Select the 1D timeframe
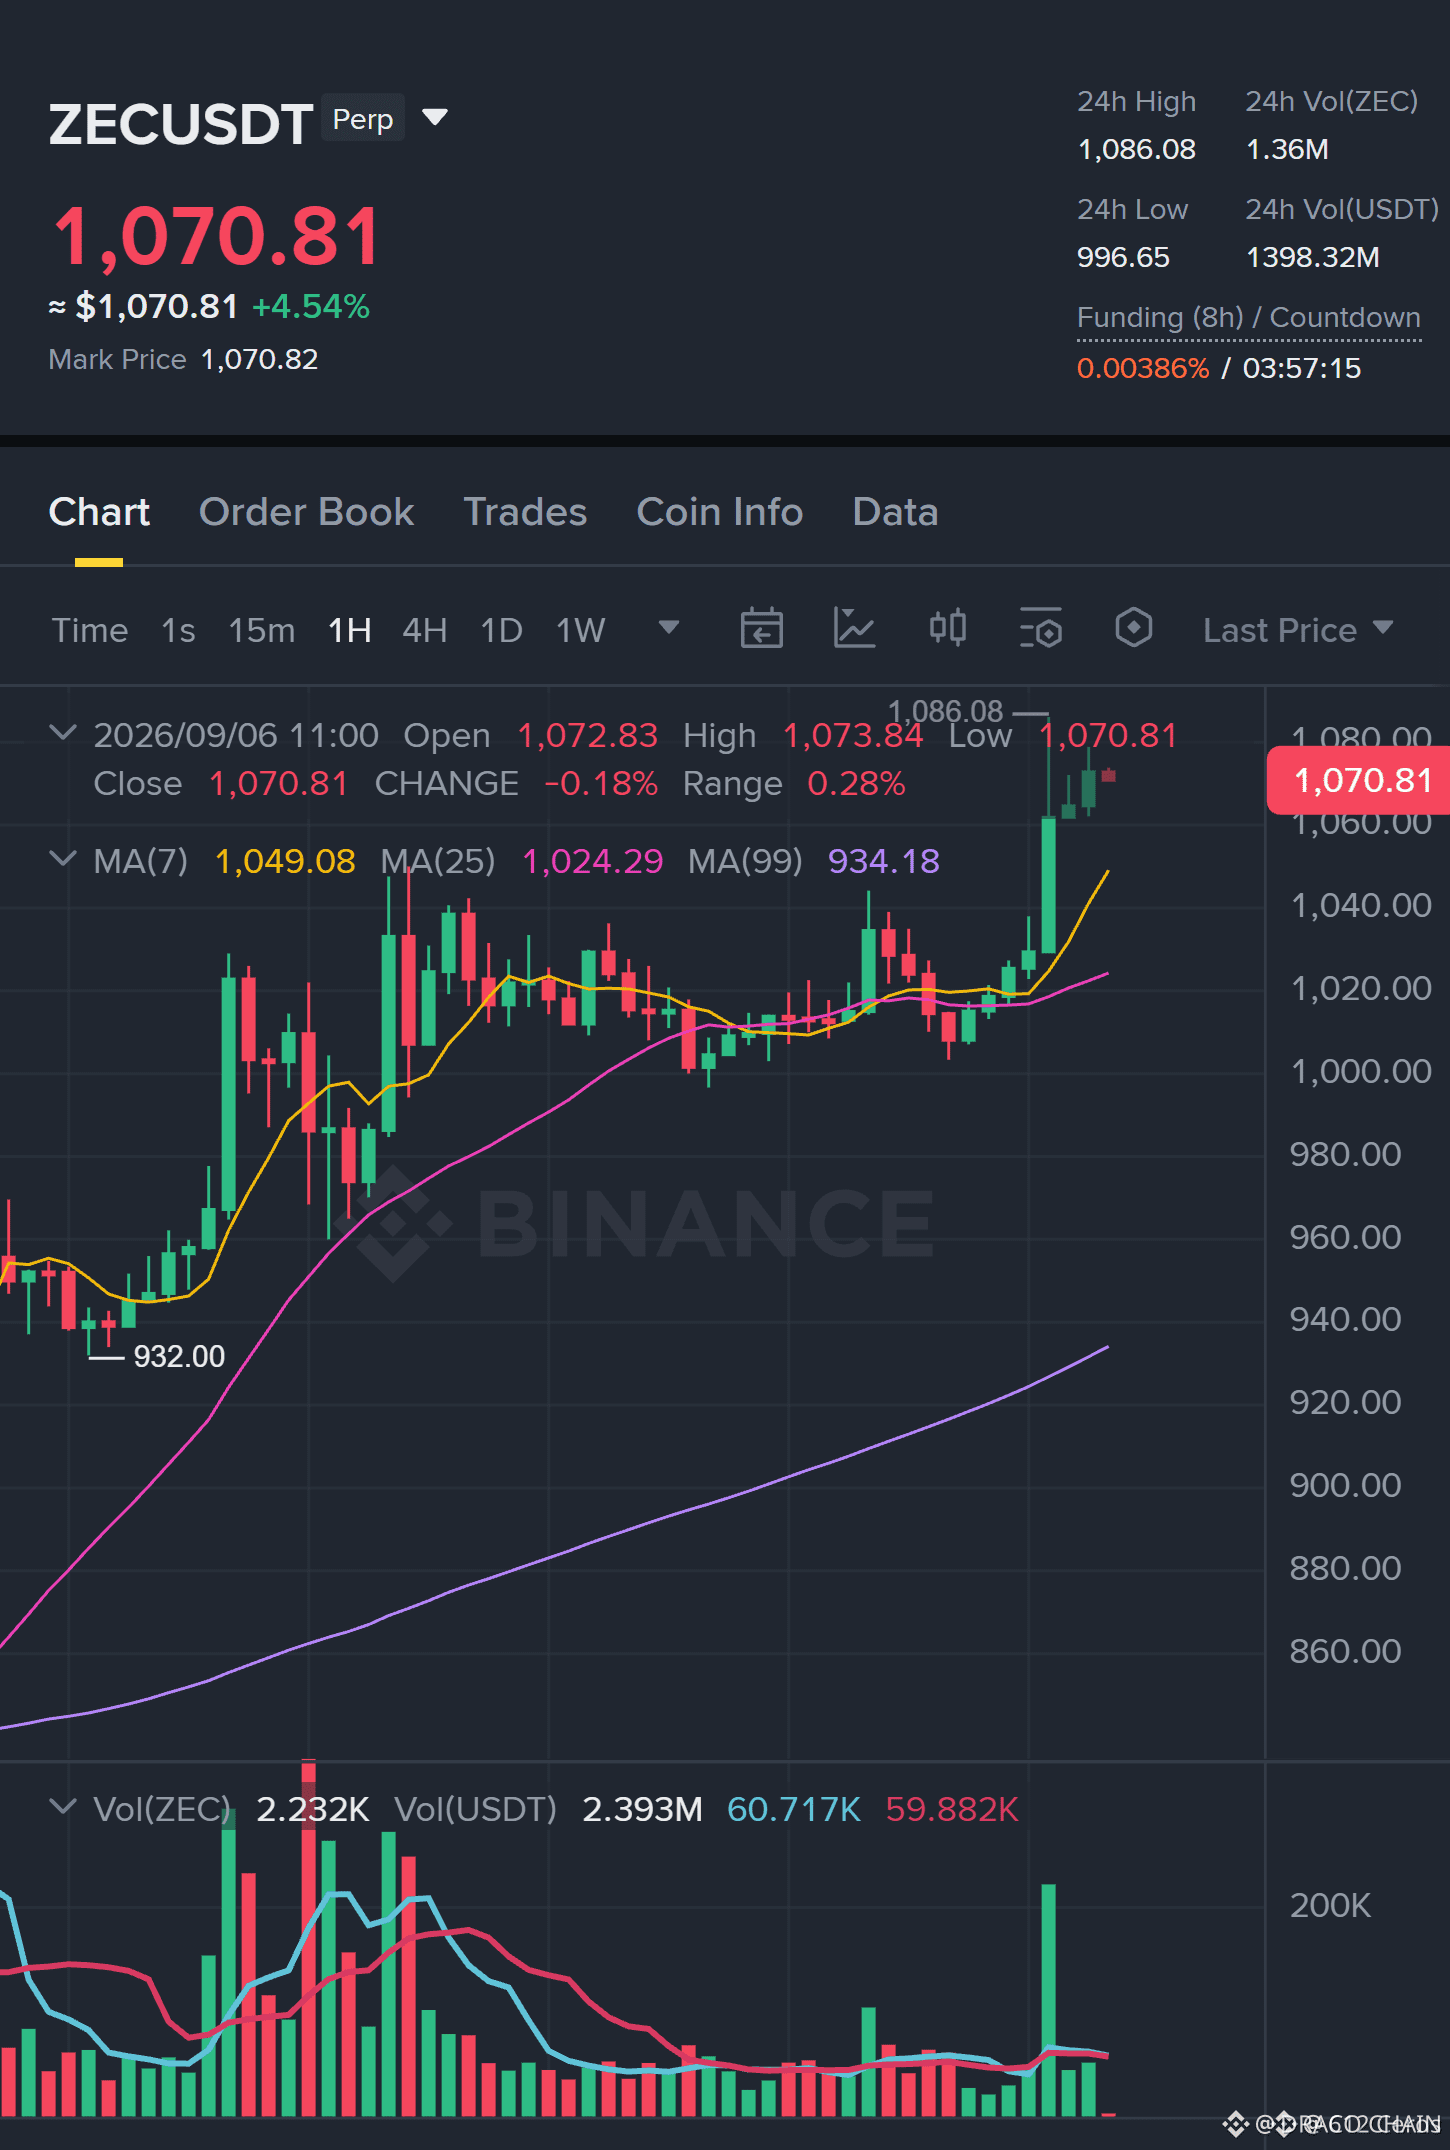 click(x=501, y=630)
